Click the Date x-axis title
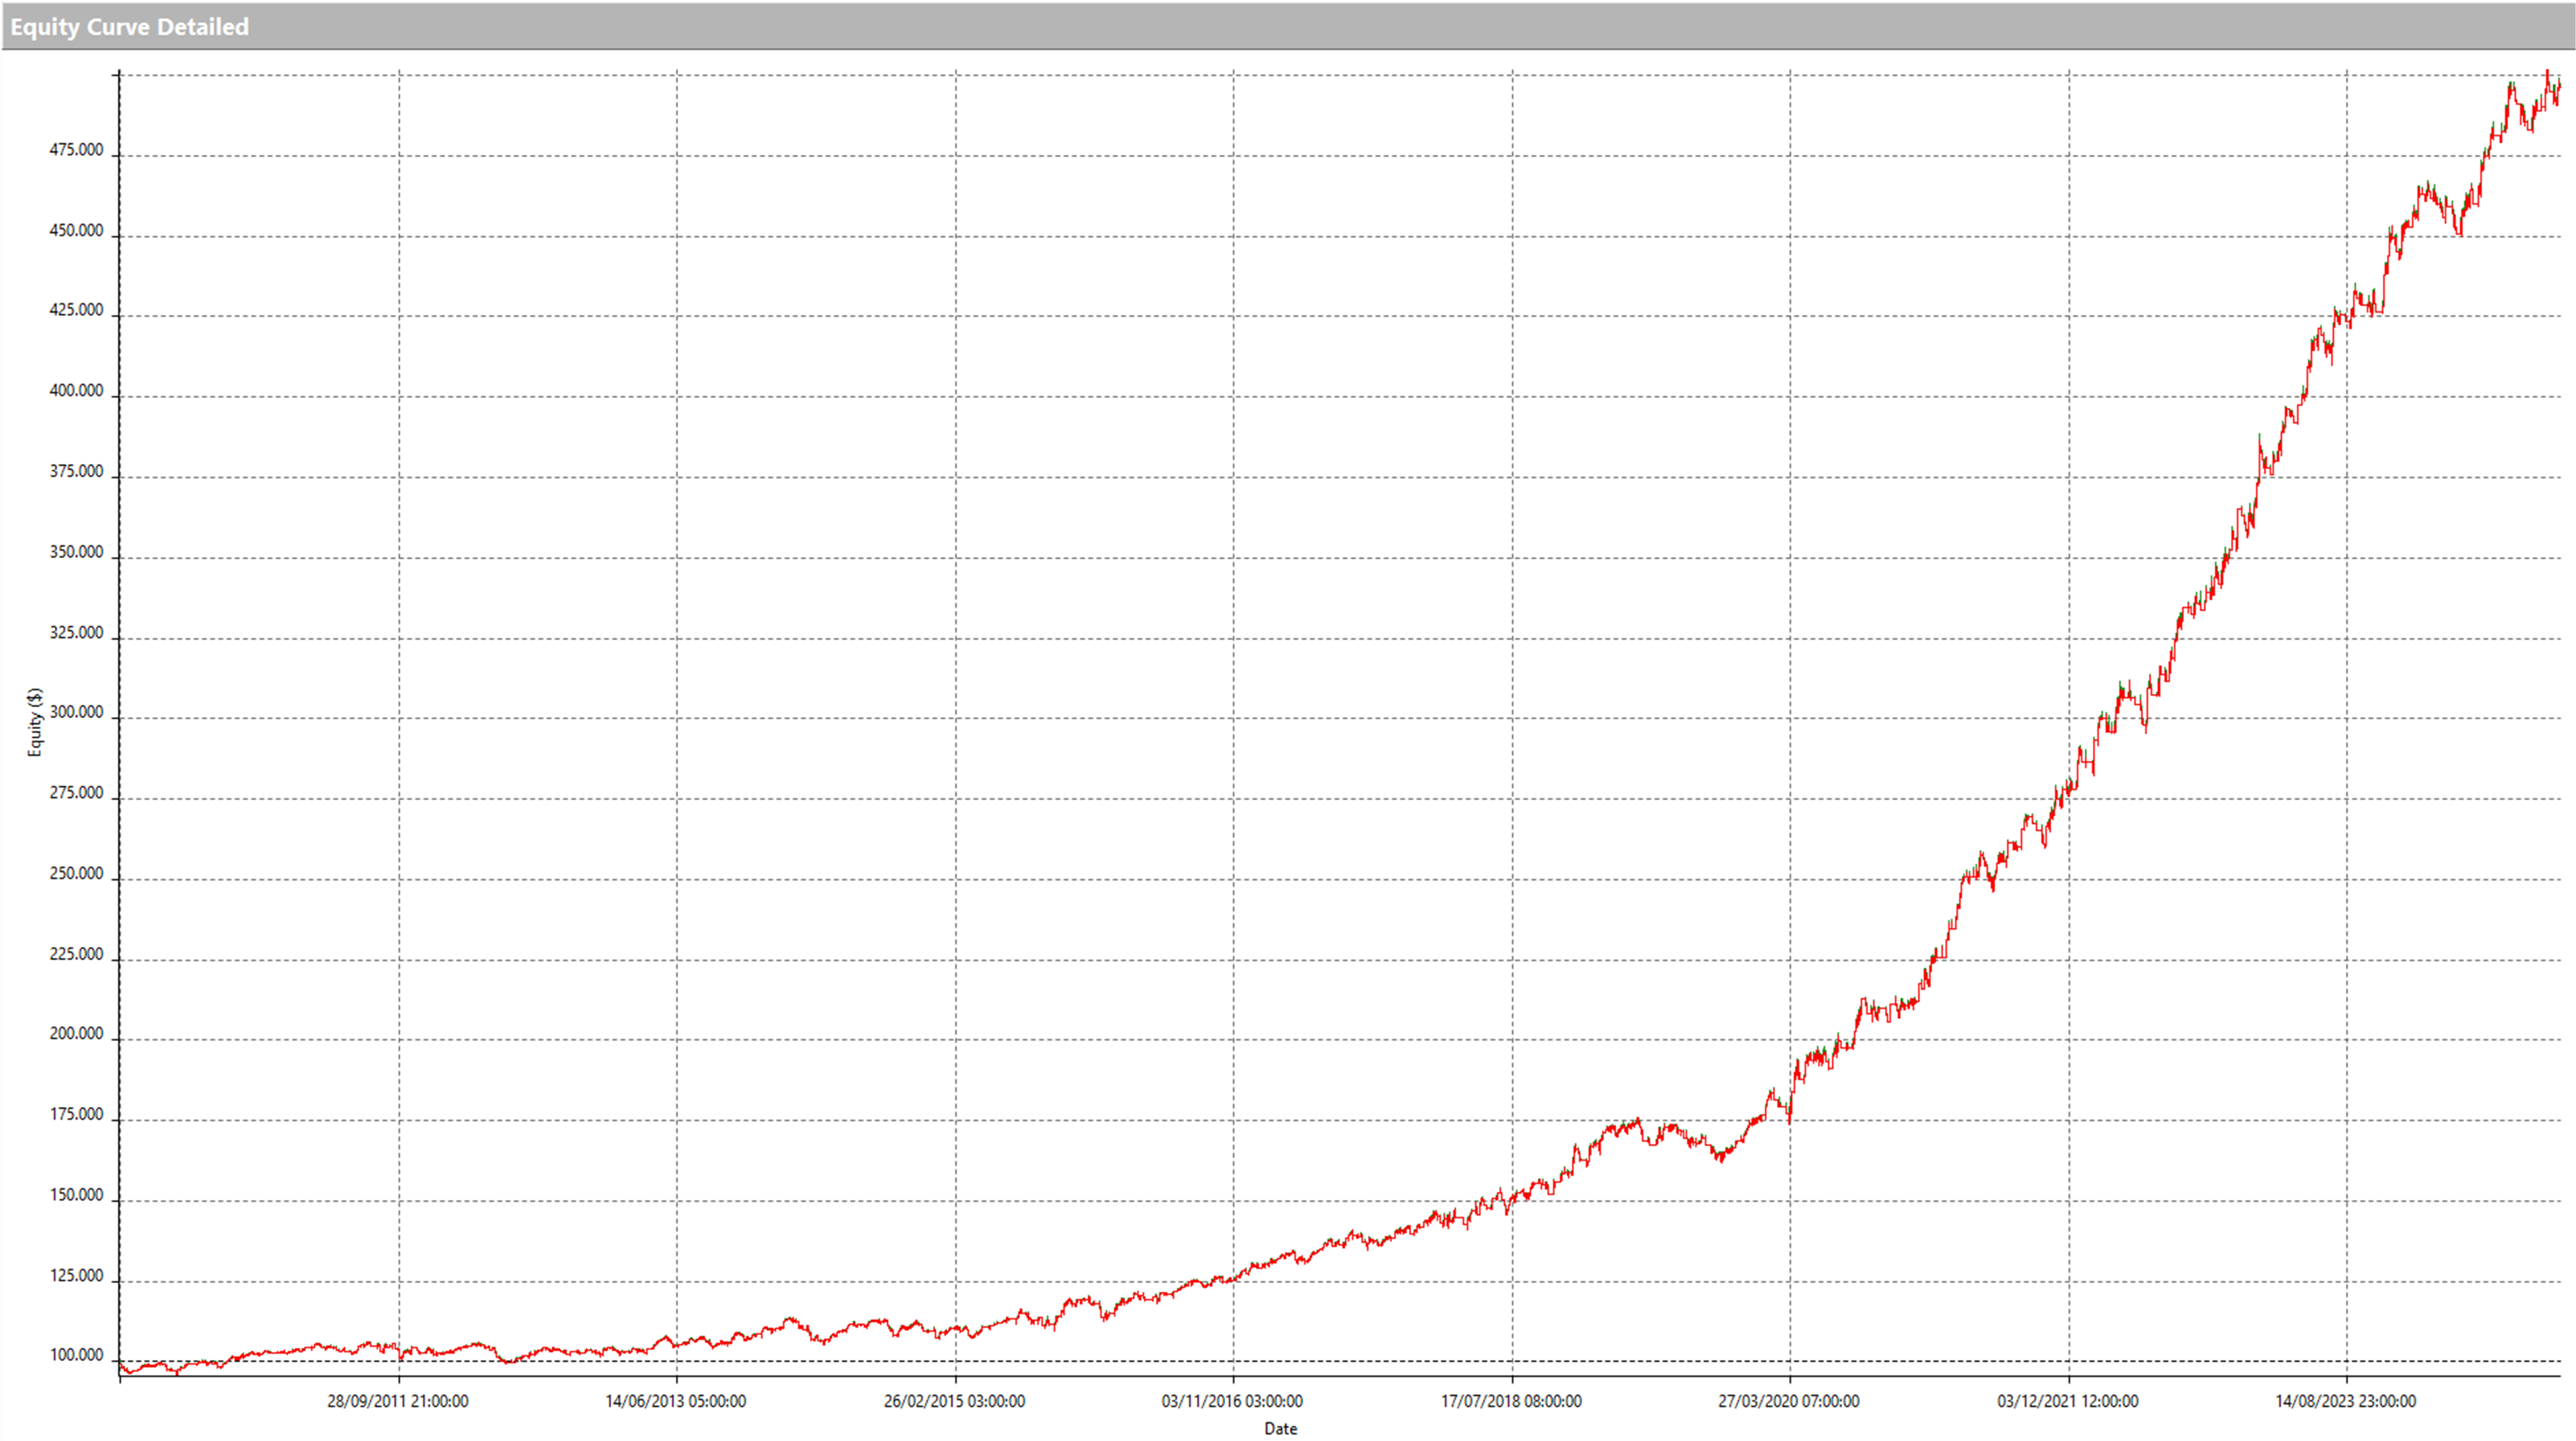 [x=1280, y=1428]
